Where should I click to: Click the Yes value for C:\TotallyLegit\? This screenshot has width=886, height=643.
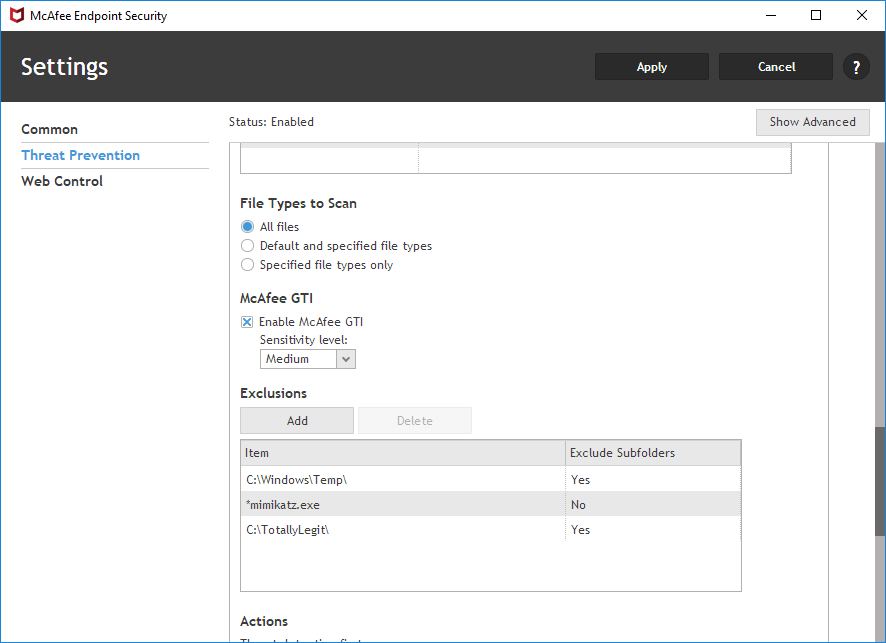[580, 529]
